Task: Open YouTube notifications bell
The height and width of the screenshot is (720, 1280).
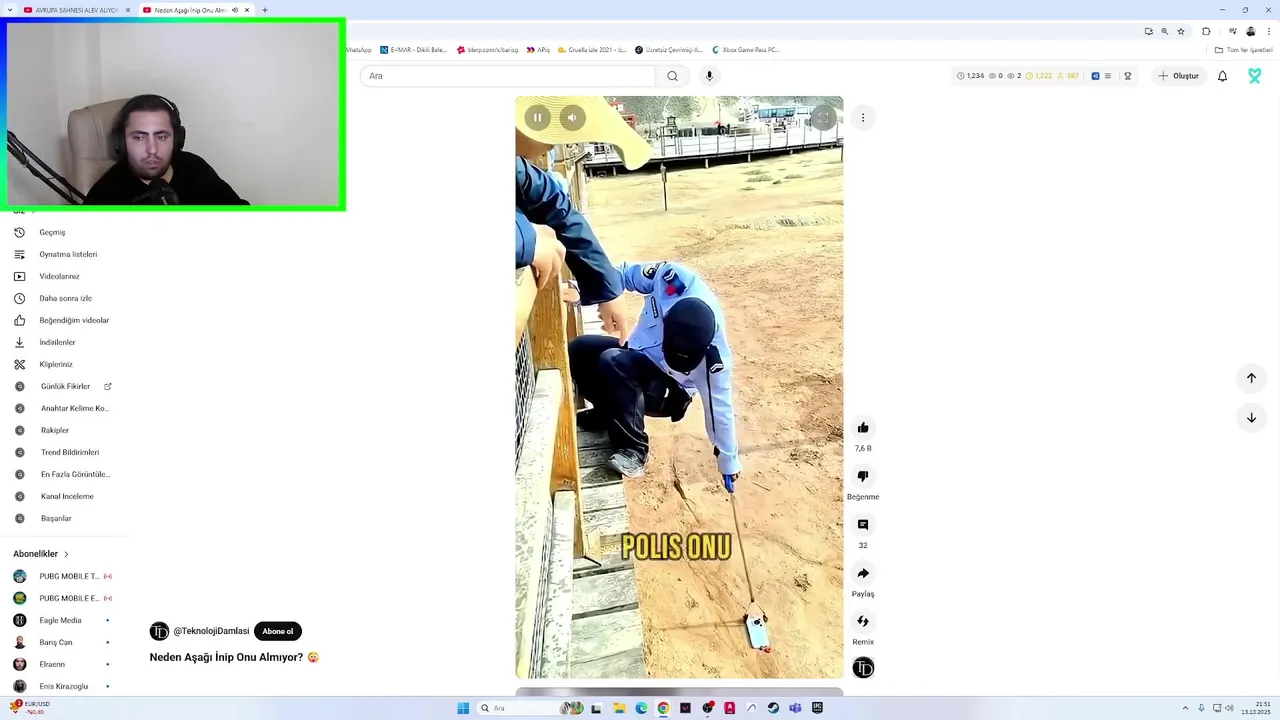Action: click(1222, 76)
